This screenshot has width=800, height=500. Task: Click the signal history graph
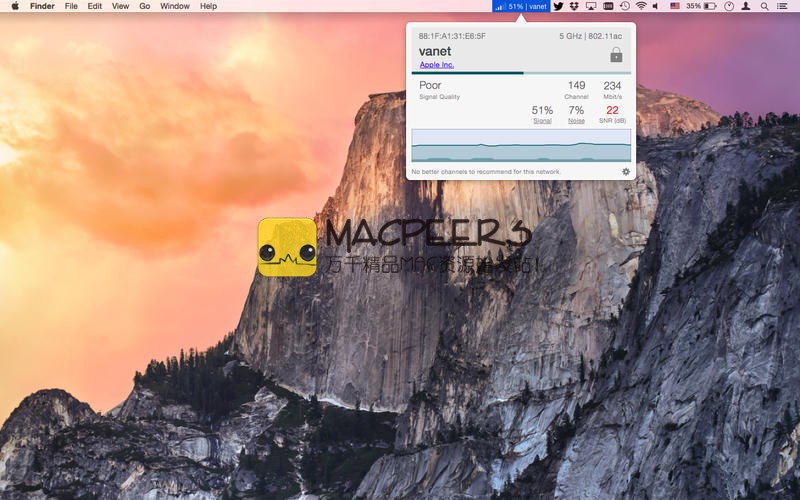[x=521, y=145]
